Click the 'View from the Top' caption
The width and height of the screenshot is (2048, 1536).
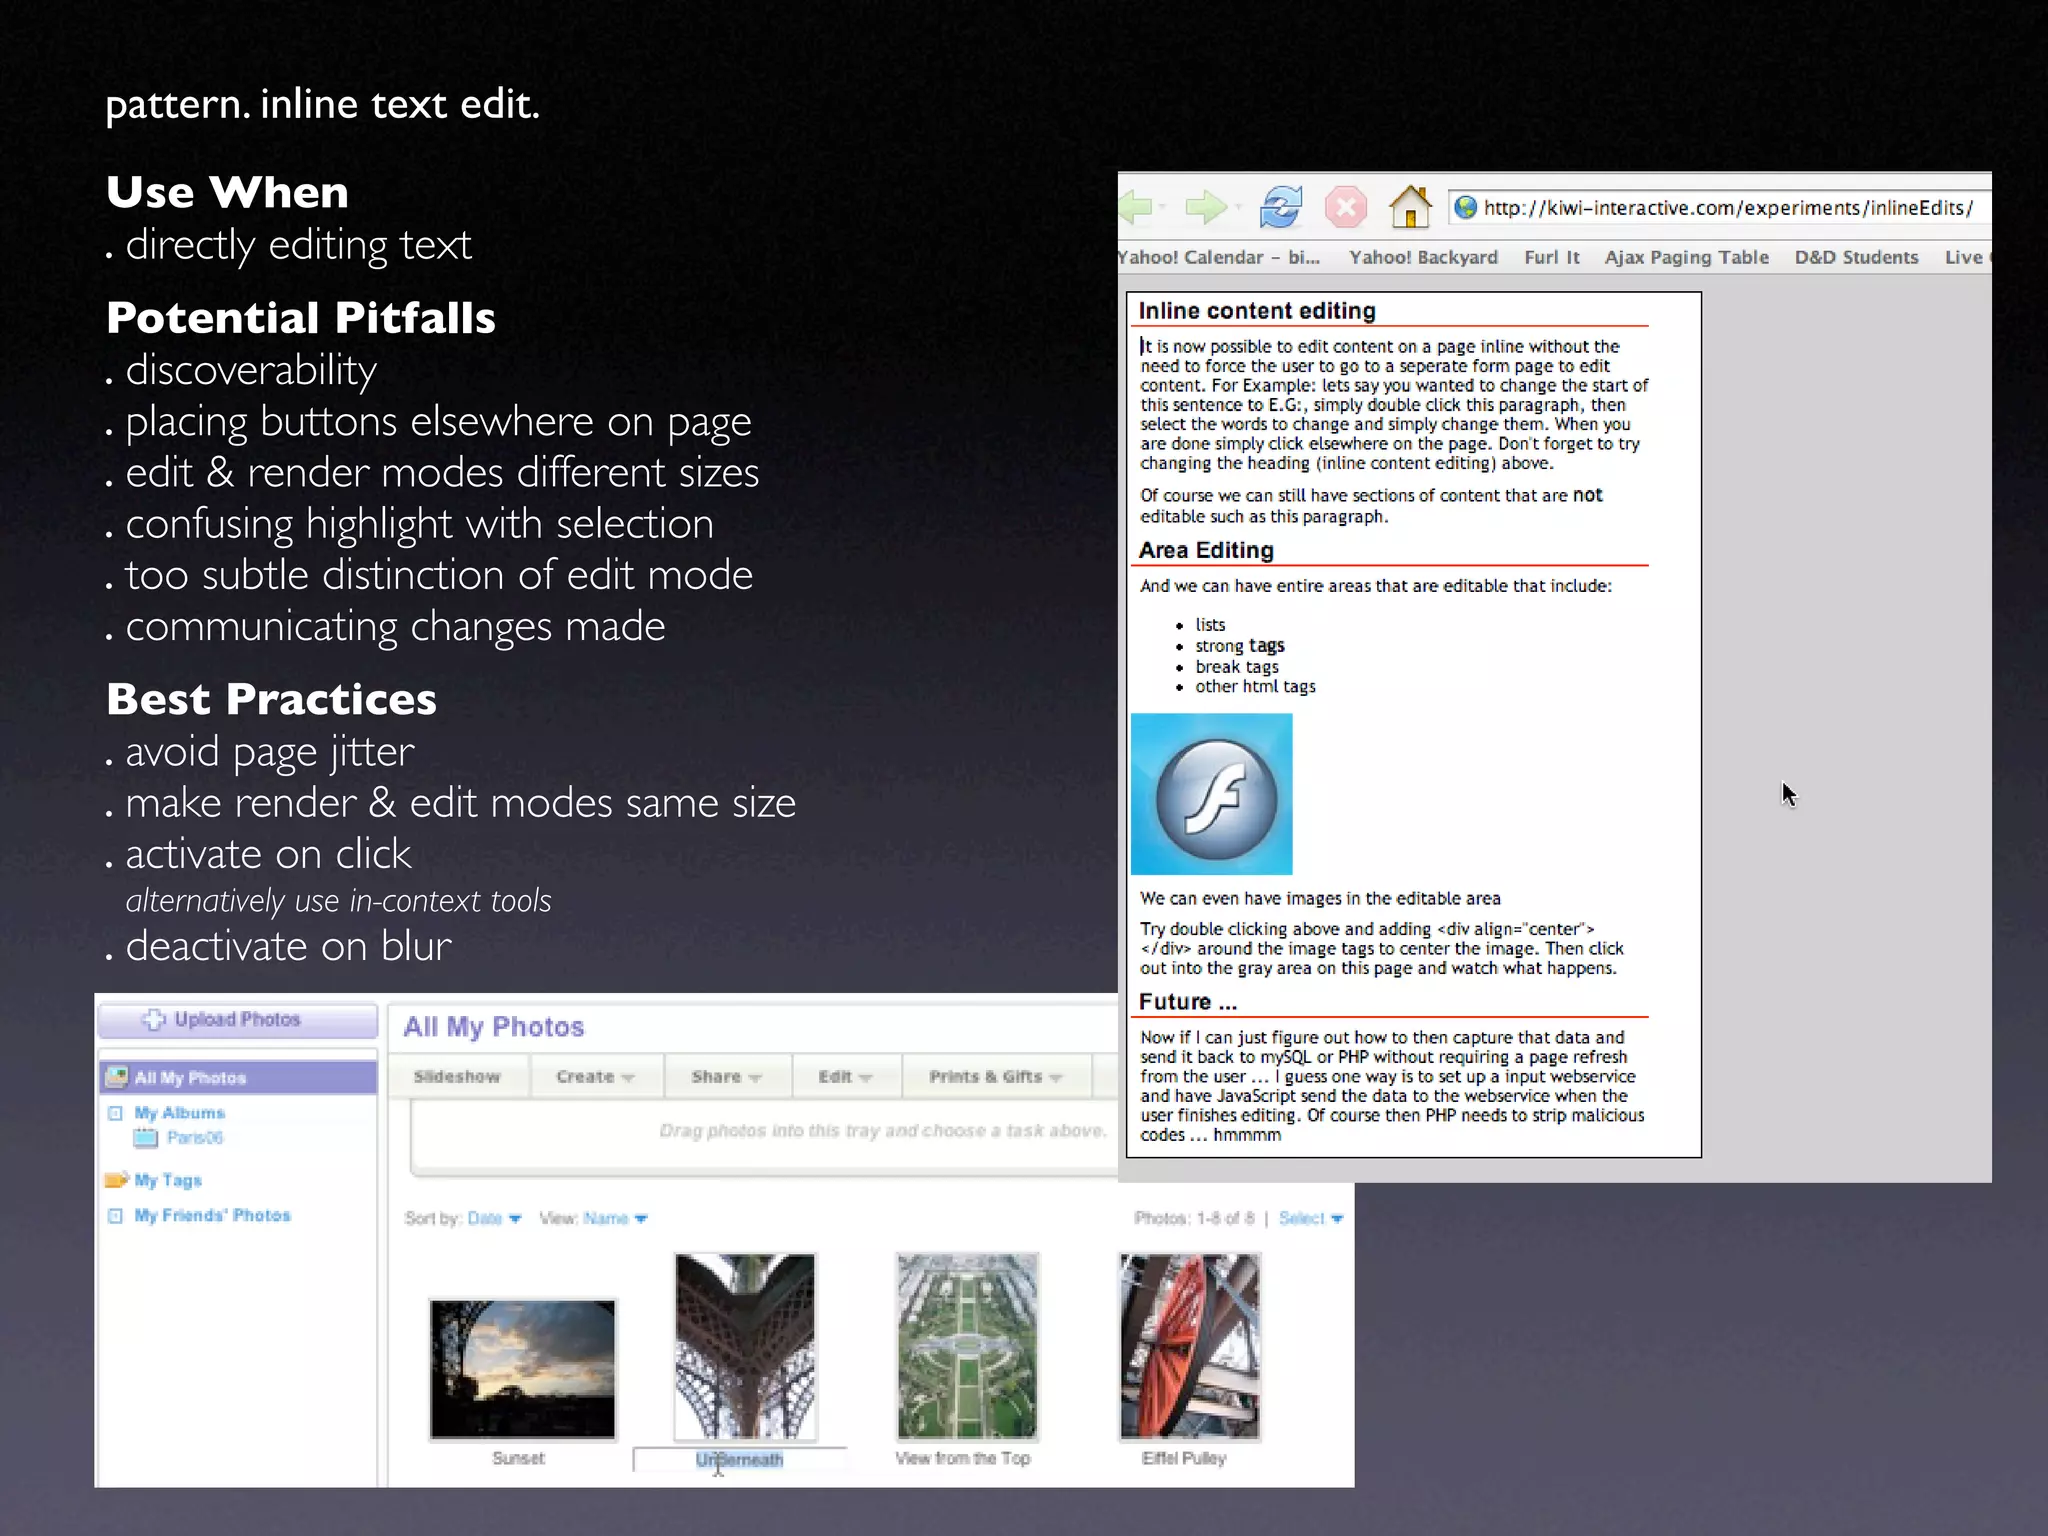click(x=962, y=1459)
